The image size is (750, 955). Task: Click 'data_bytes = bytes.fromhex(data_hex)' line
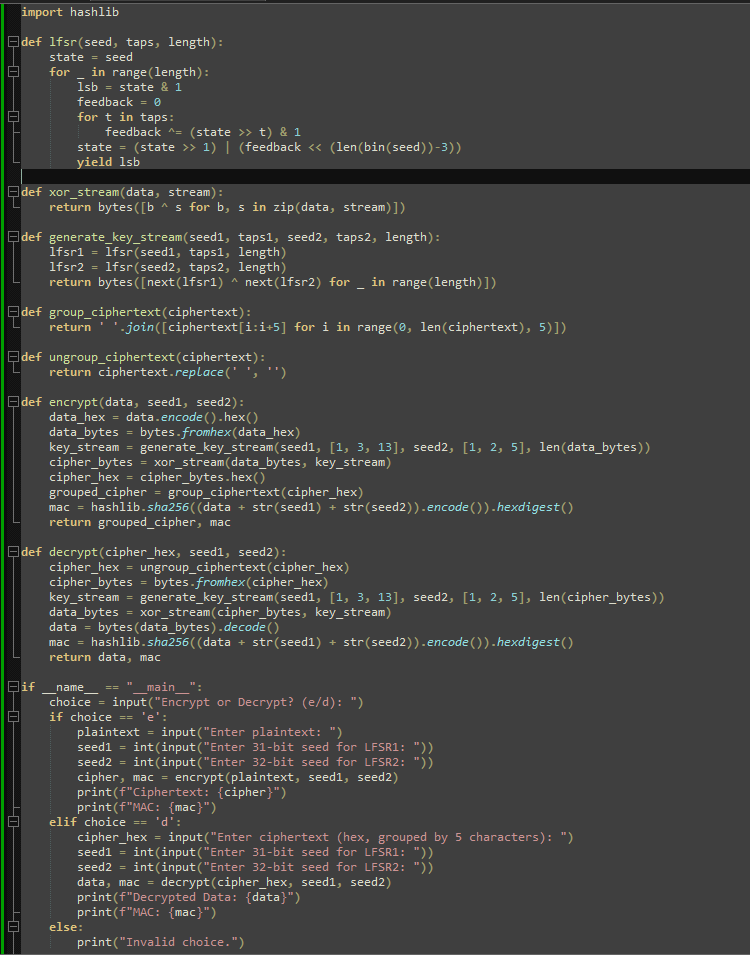click(x=175, y=432)
